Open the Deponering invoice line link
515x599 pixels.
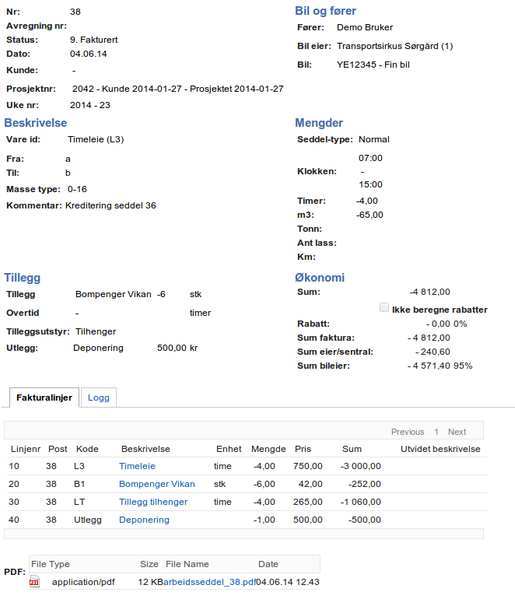[144, 520]
